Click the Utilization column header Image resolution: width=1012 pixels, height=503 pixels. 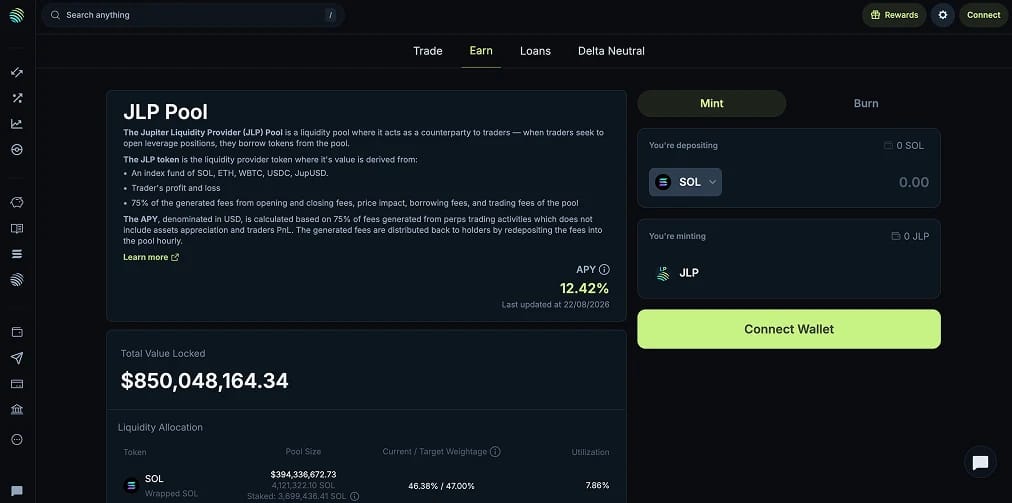tap(590, 452)
